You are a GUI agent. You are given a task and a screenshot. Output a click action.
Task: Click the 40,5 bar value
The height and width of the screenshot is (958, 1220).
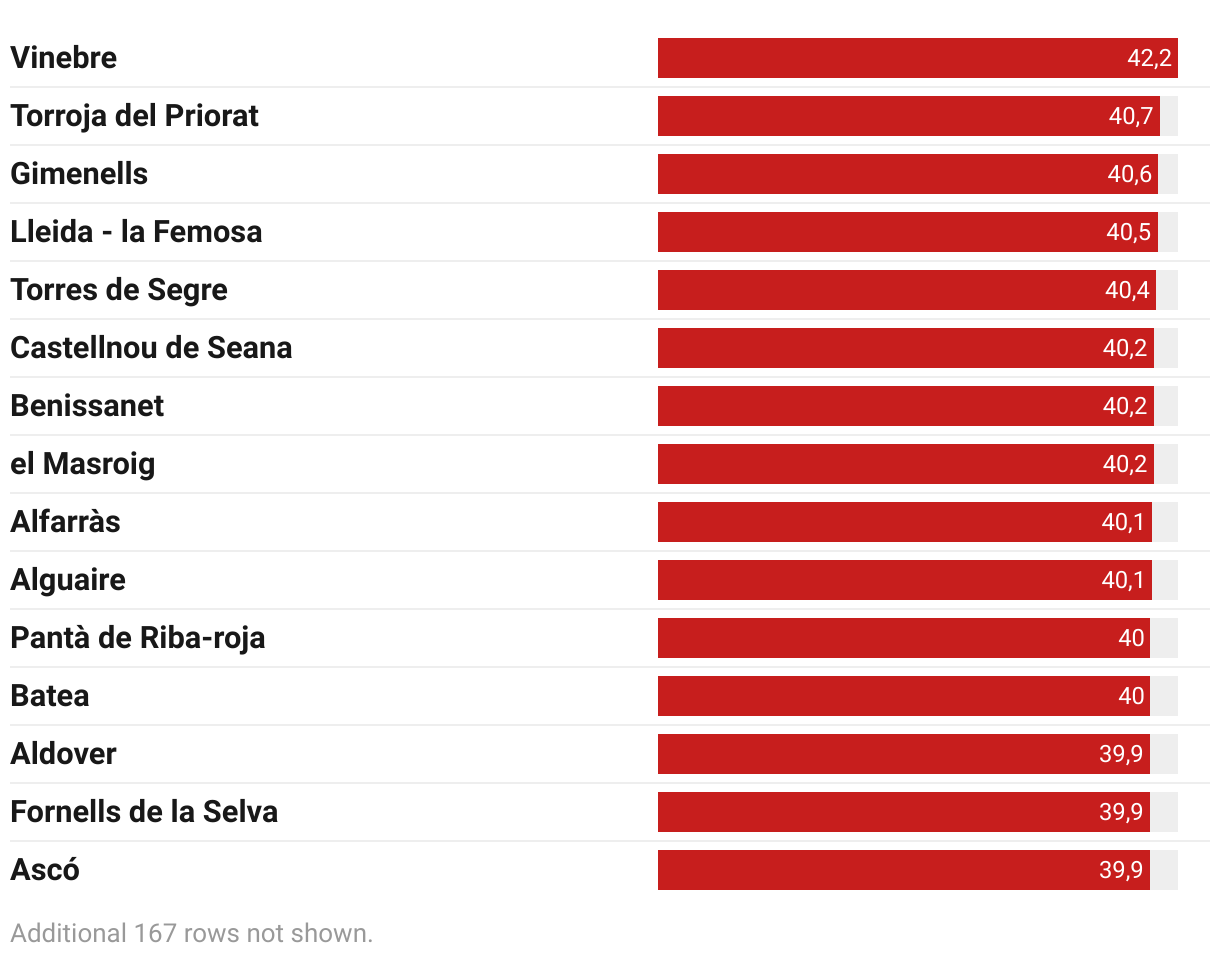click(1129, 232)
